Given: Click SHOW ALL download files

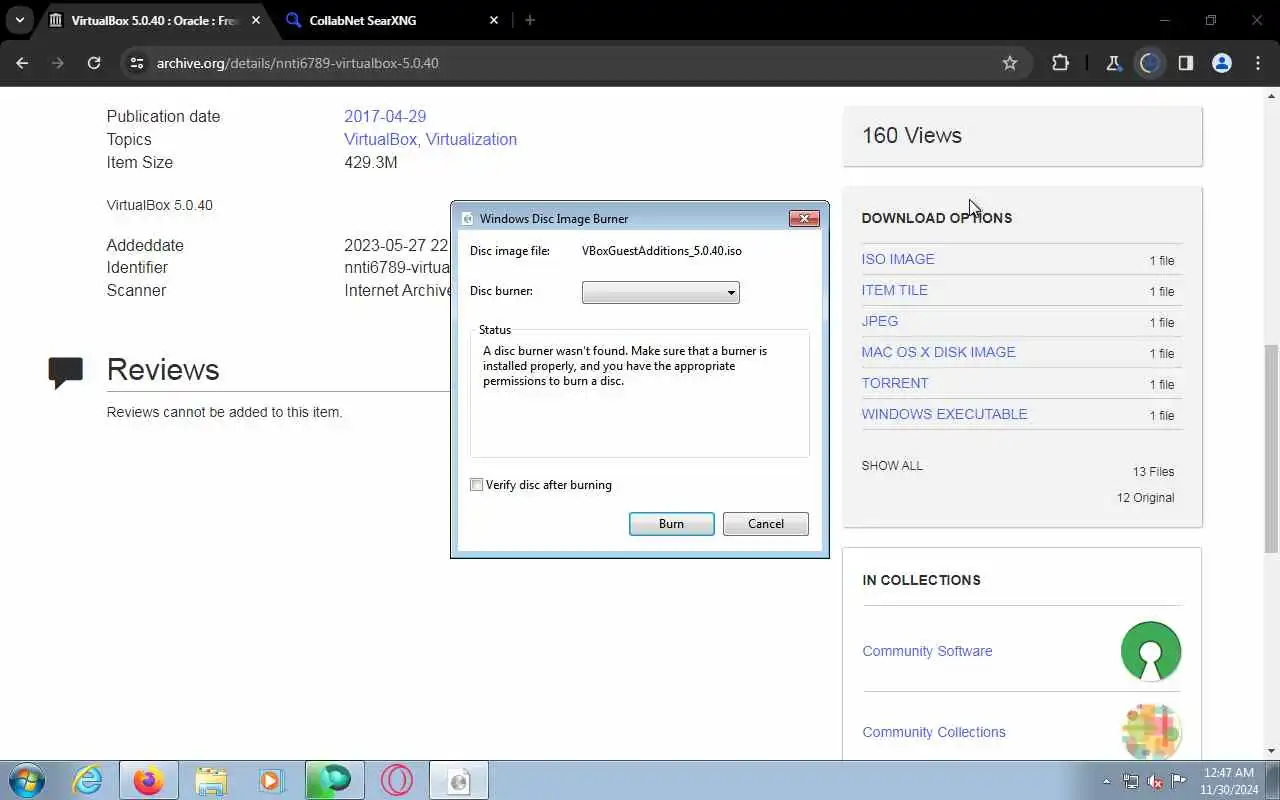Looking at the screenshot, I should click(892, 466).
